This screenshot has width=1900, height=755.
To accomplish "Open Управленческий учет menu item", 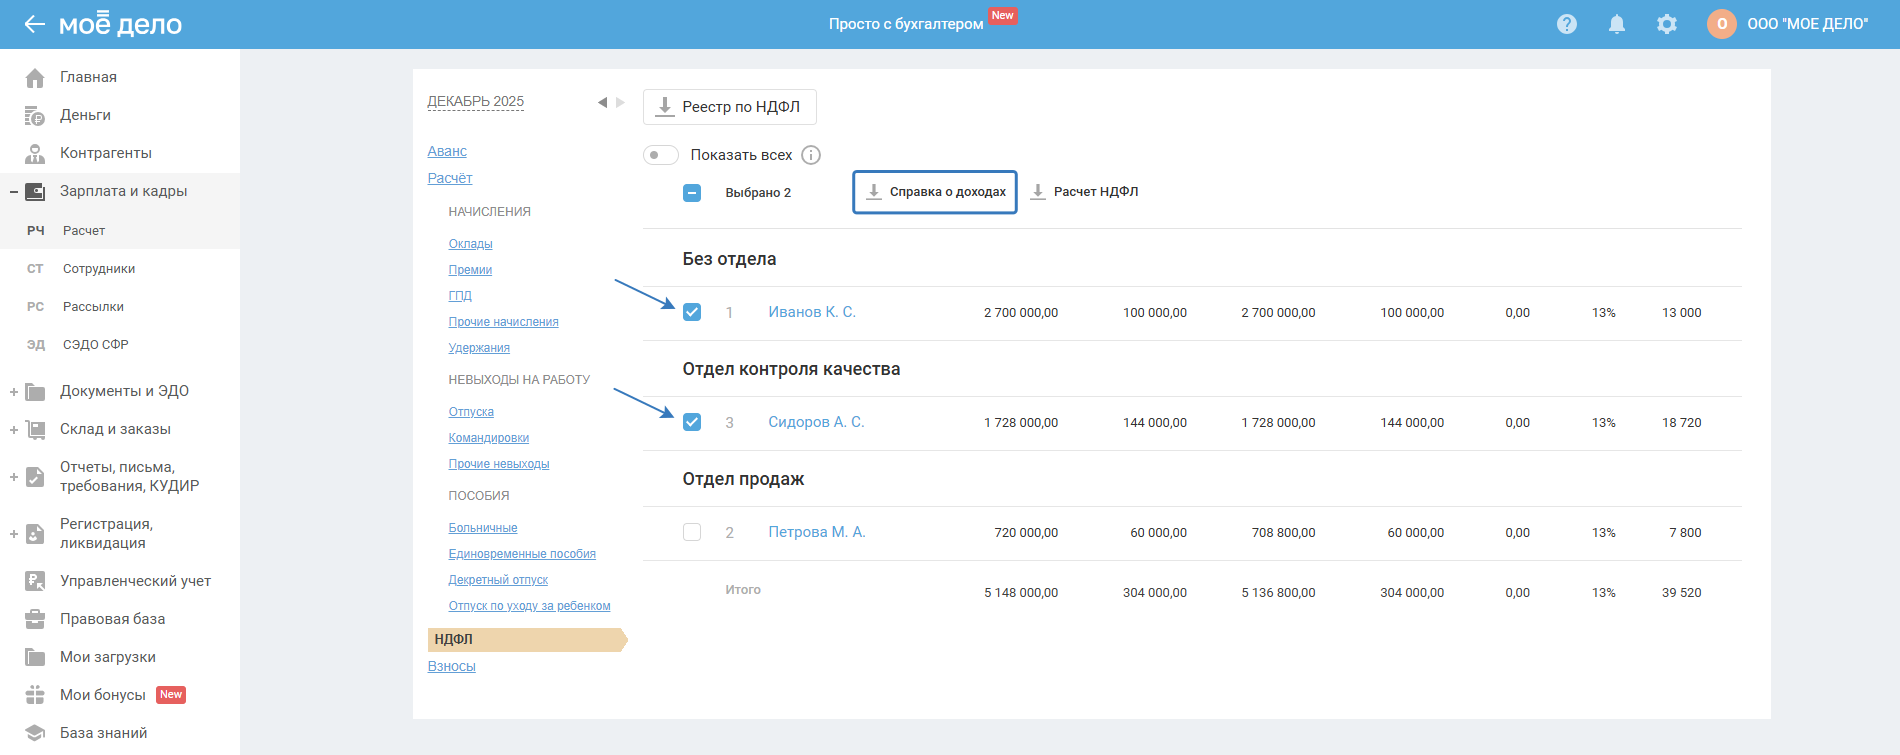I will click(x=135, y=581).
